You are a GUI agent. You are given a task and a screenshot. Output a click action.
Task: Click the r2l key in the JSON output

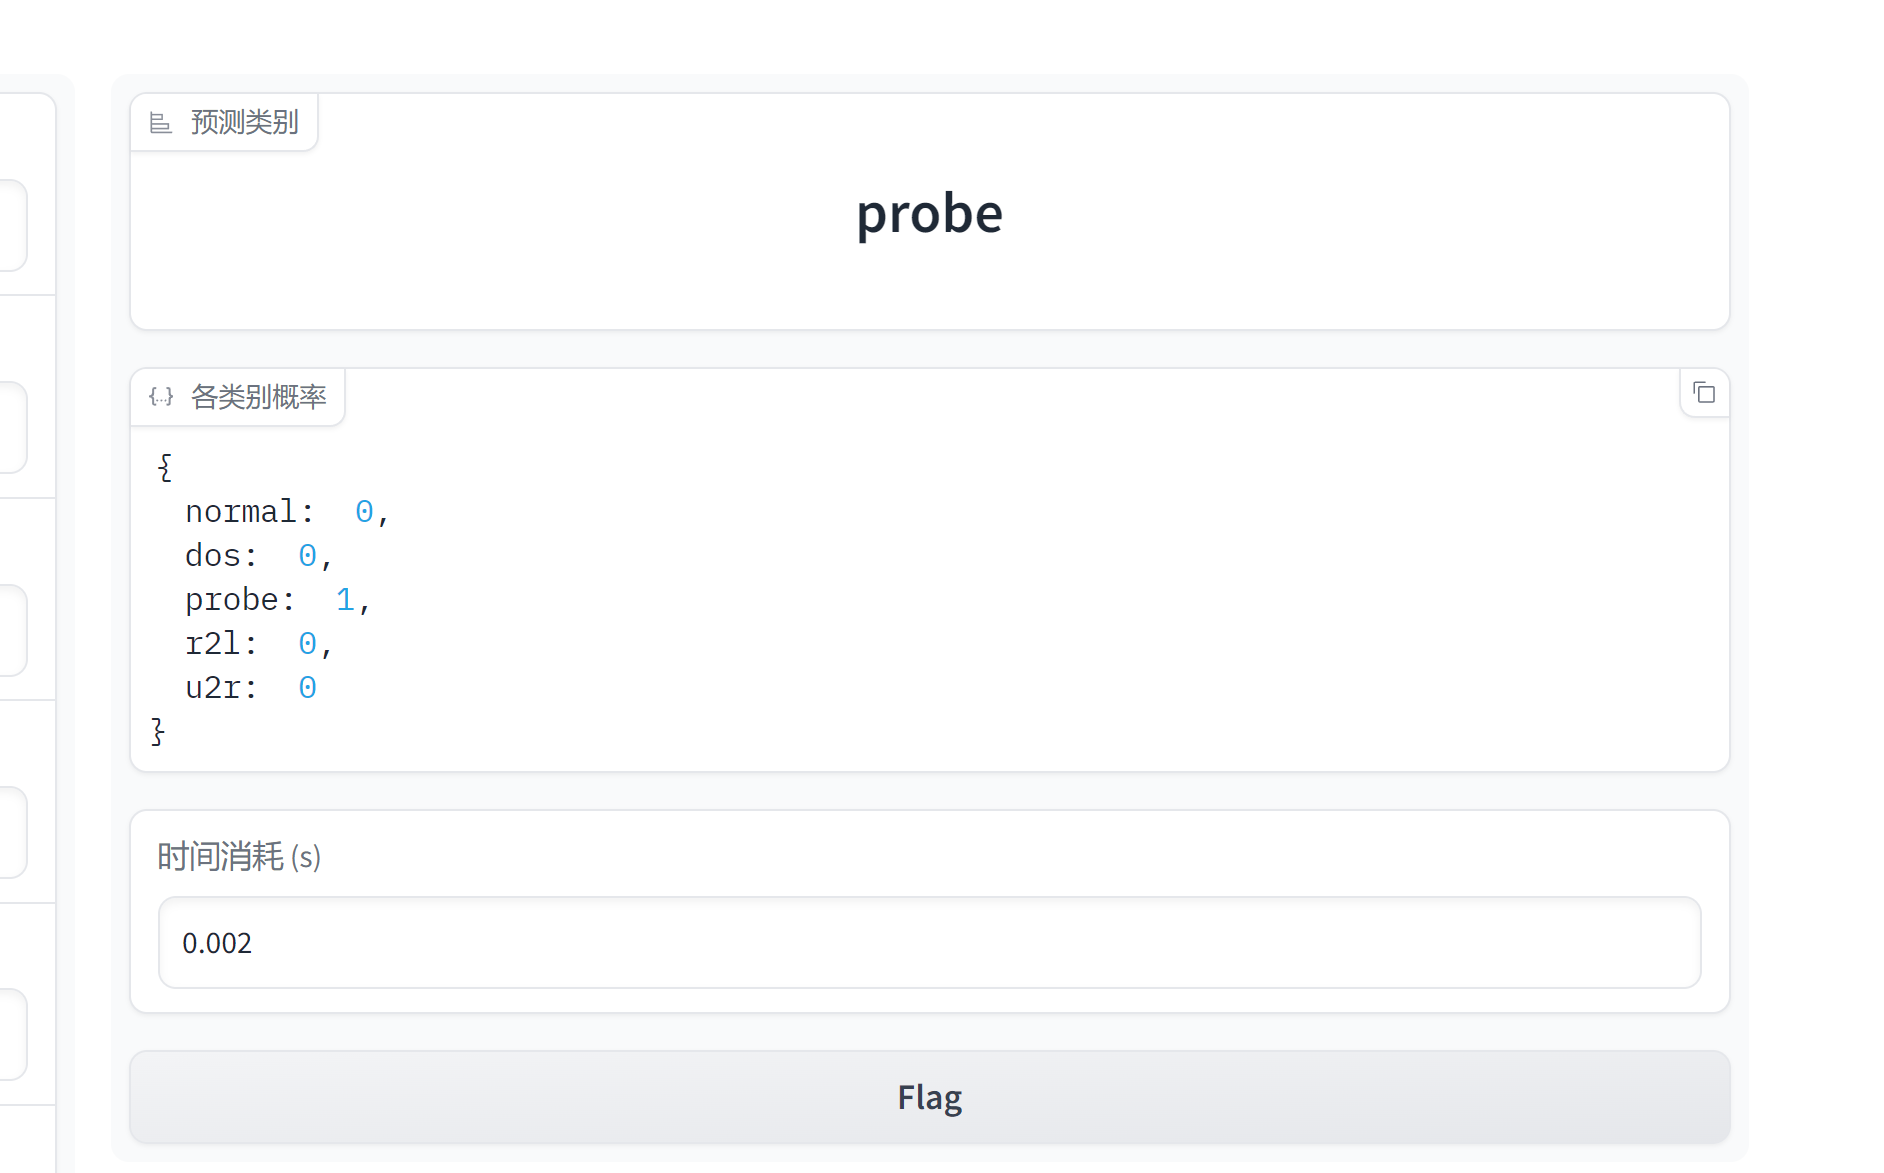click(213, 644)
